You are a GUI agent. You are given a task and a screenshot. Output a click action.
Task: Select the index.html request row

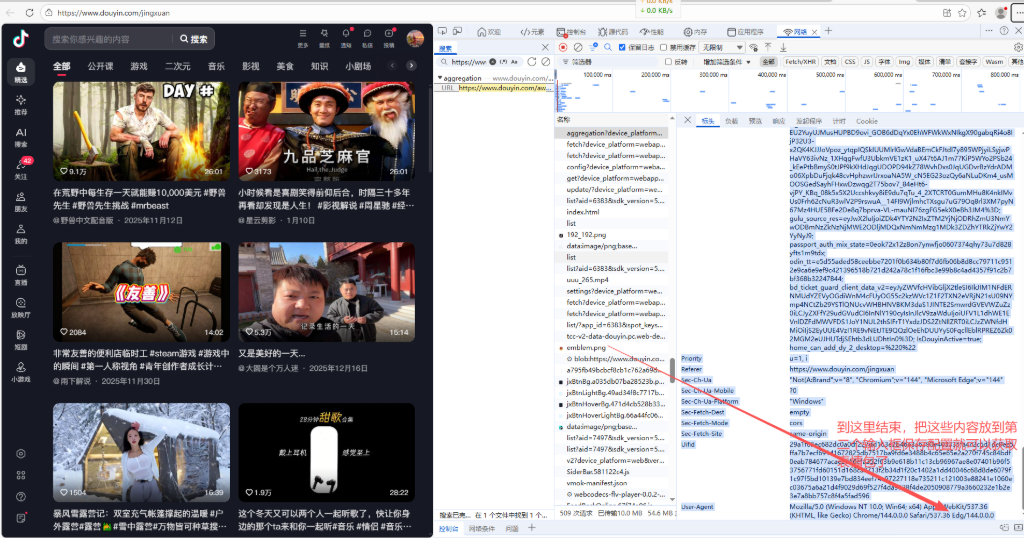[611, 212]
